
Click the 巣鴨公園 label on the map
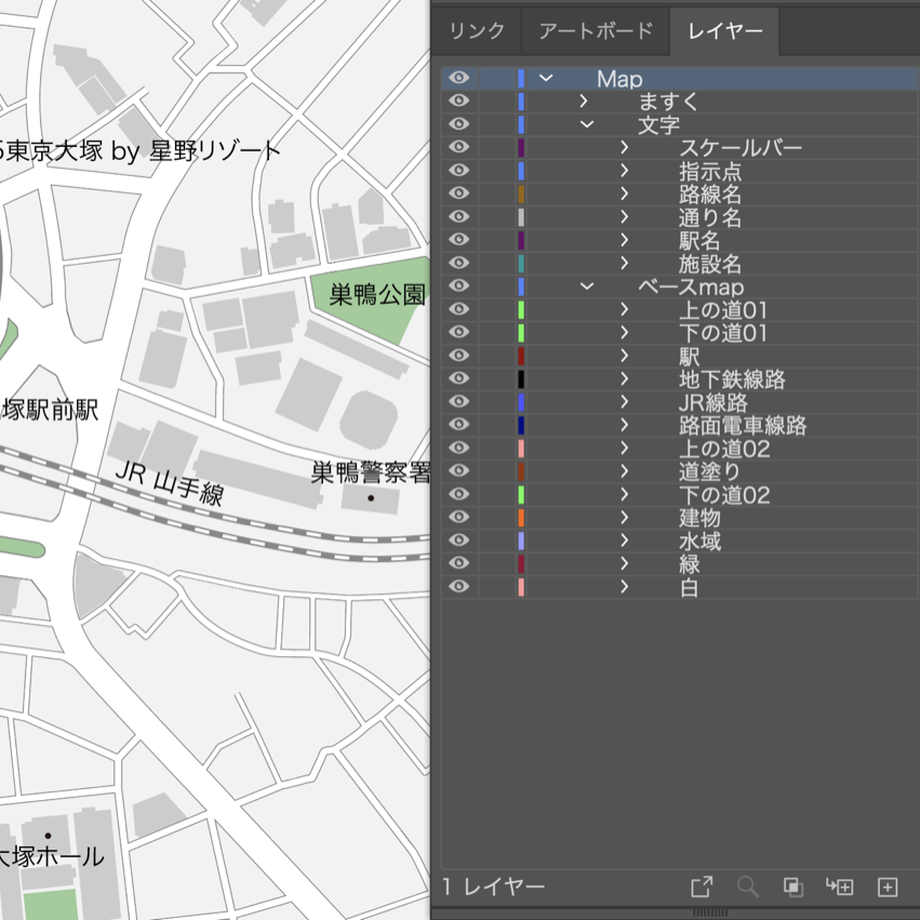pos(377,294)
